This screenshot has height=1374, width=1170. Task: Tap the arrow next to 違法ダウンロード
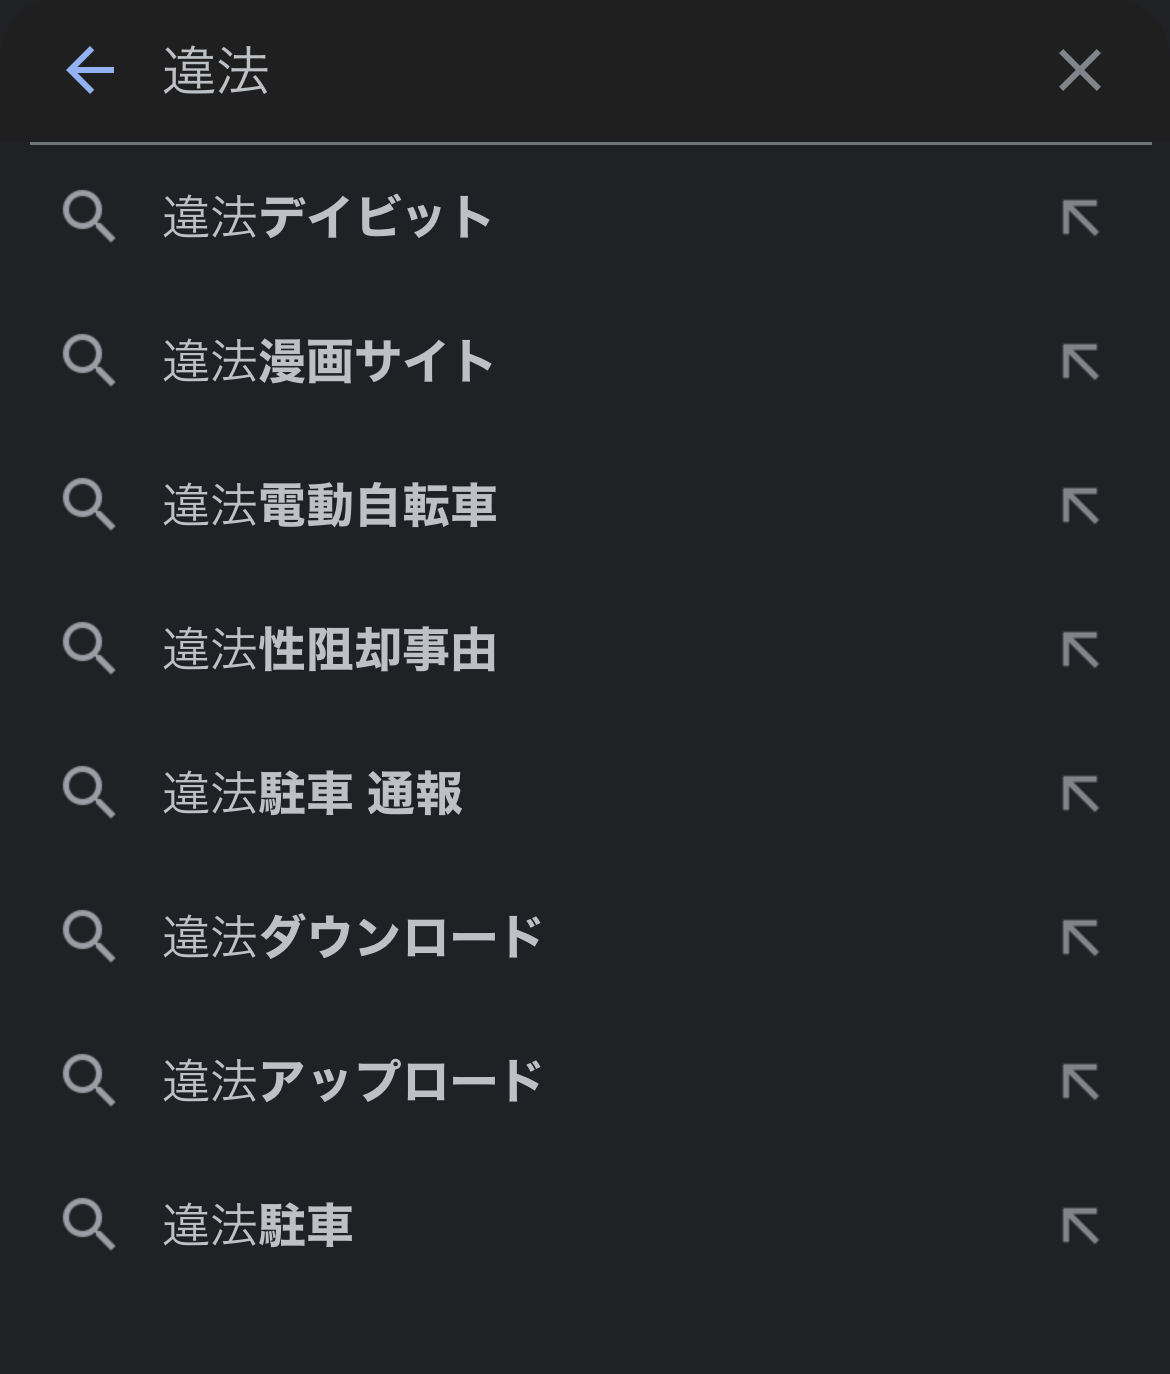tap(1080, 938)
